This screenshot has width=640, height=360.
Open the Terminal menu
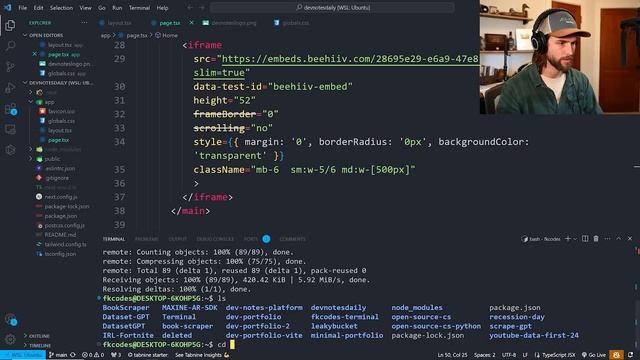coord(139,8)
